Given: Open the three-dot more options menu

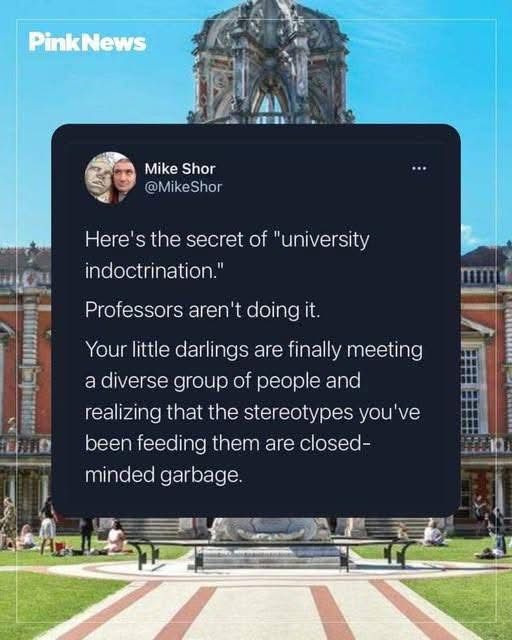Looking at the screenshot, I should pyautogui.click(x=419, y=168).
